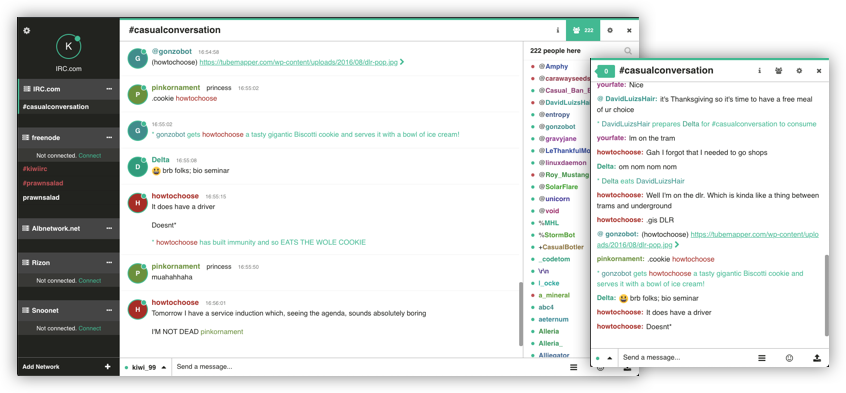Open channel settings gear in the main header

point(610,30)
